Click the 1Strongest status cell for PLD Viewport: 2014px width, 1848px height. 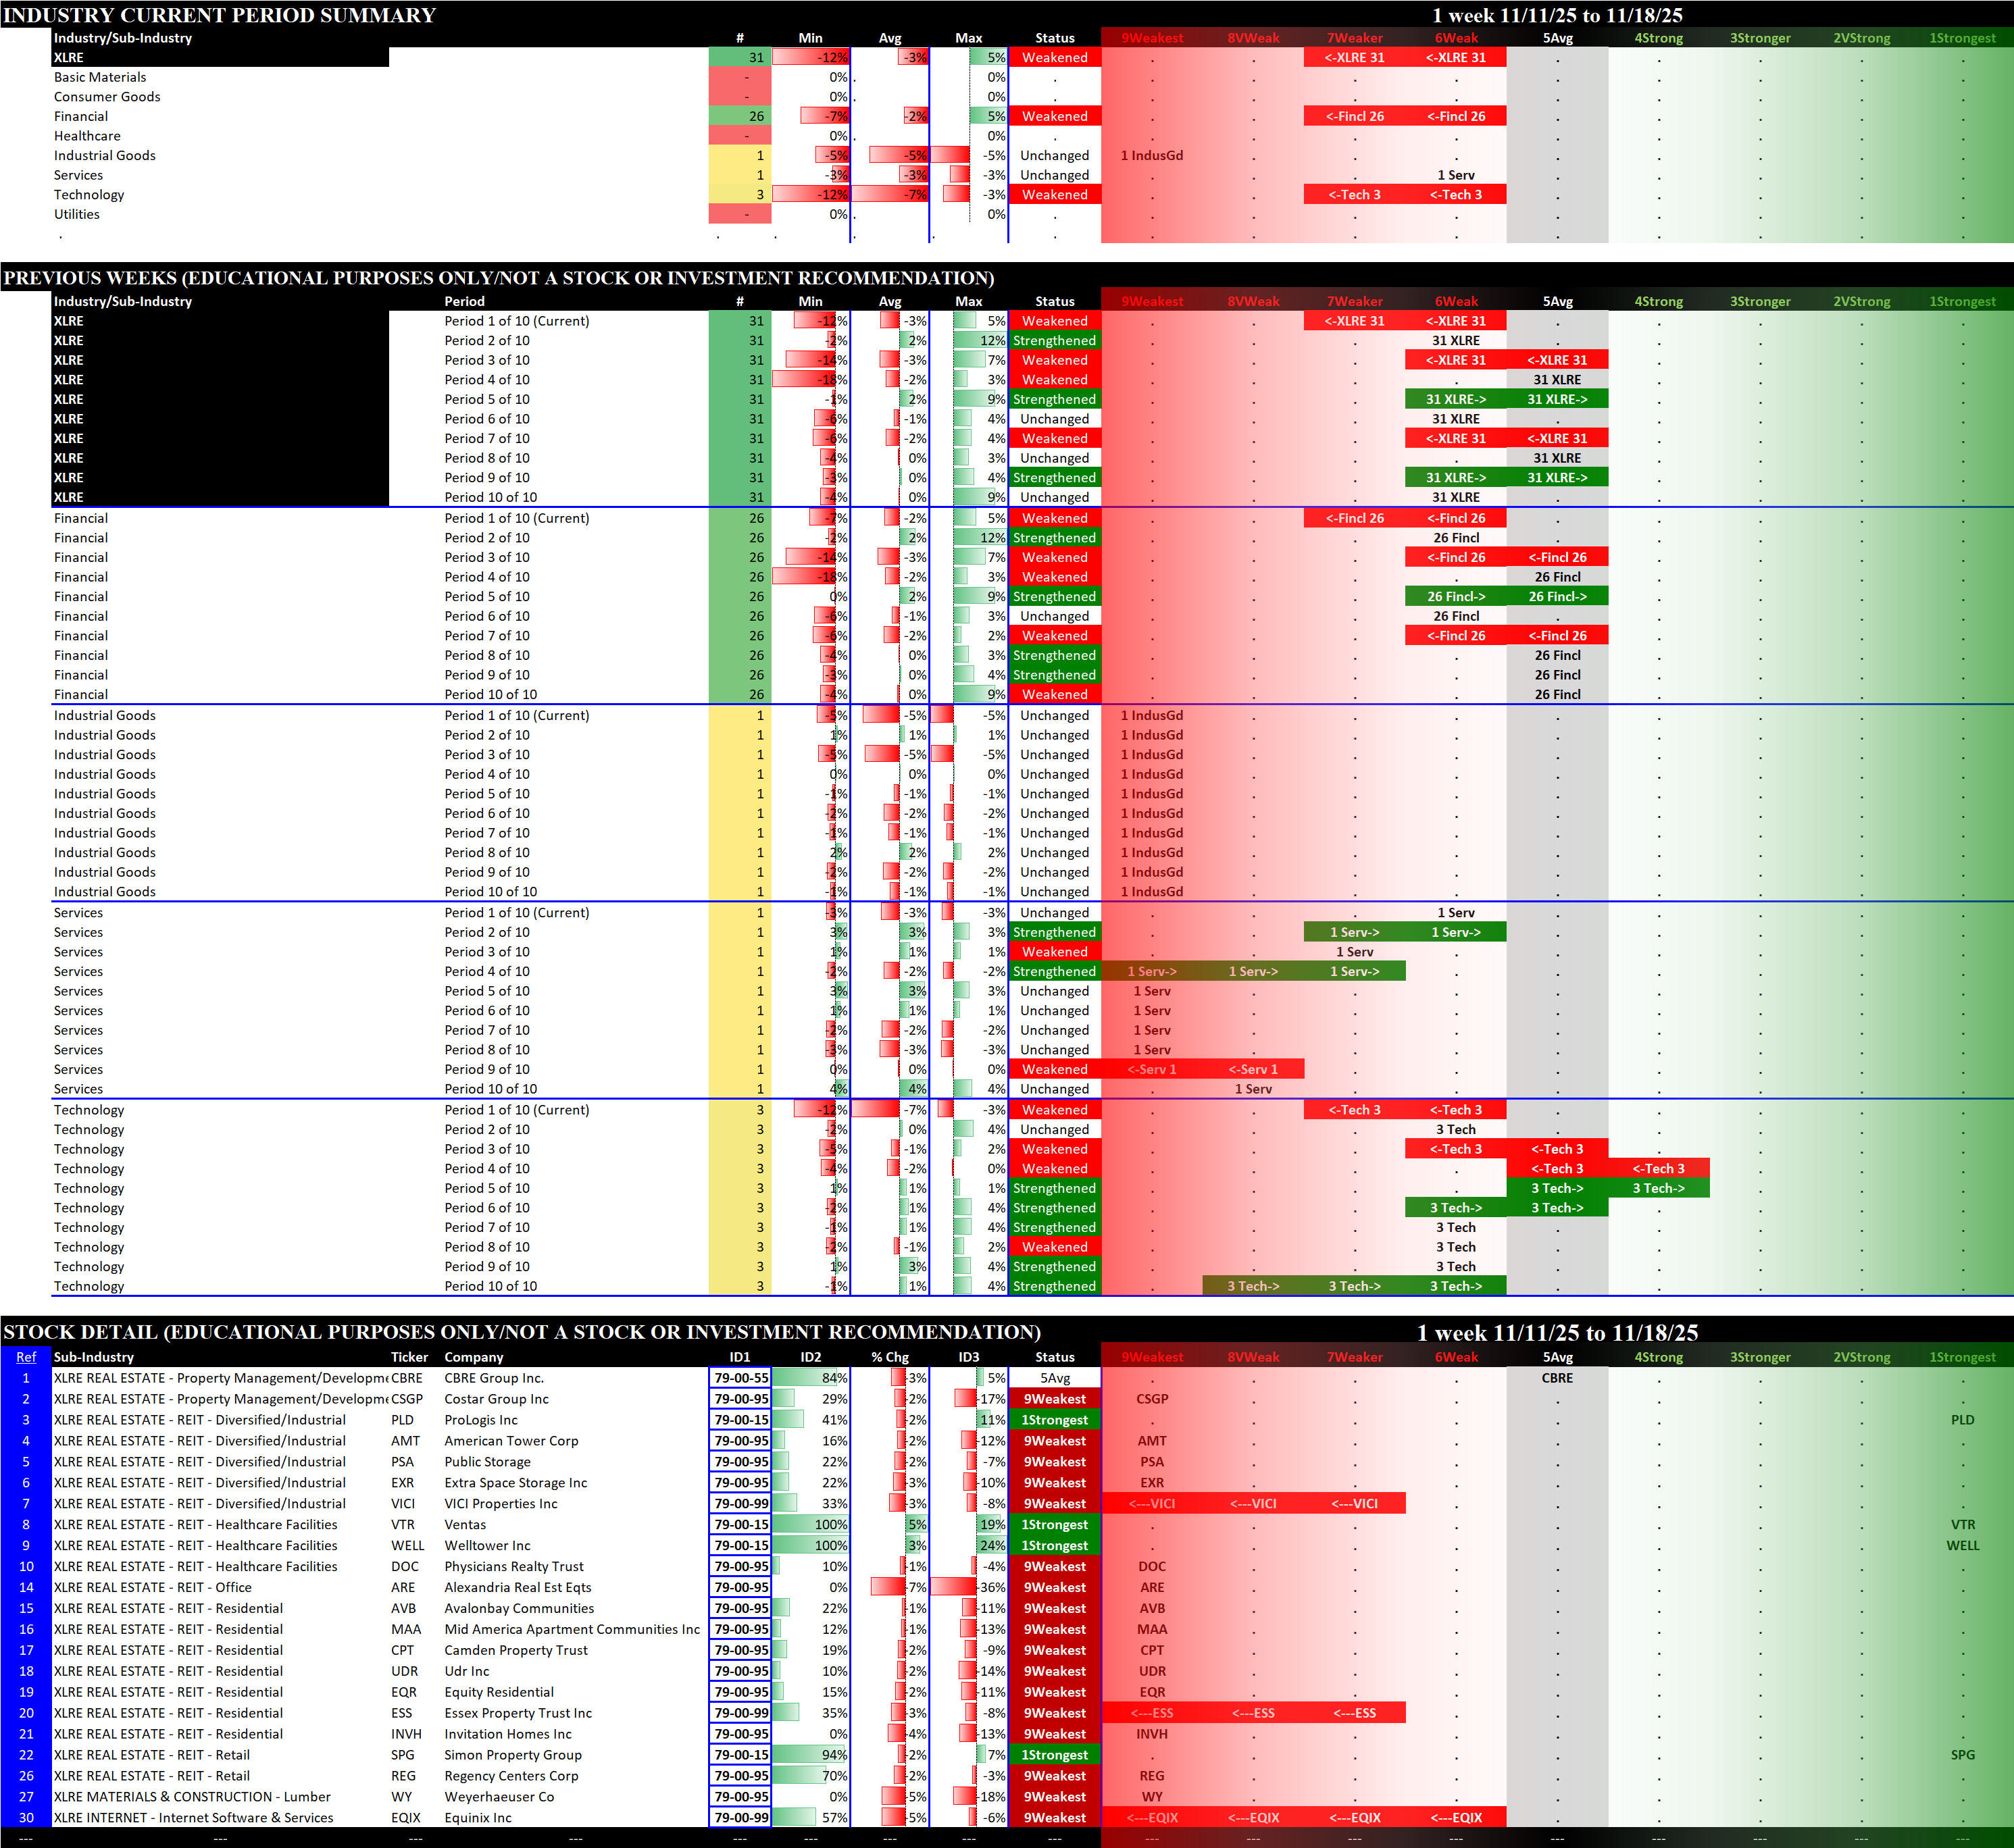[1054, 1420]
